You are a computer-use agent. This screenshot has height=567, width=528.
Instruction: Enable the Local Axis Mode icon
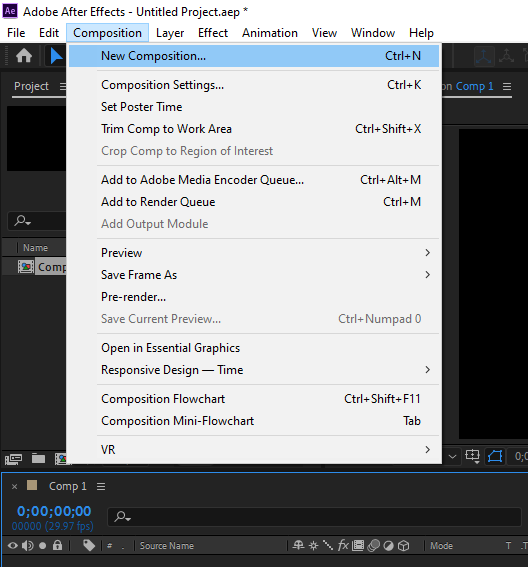point(484,56)
